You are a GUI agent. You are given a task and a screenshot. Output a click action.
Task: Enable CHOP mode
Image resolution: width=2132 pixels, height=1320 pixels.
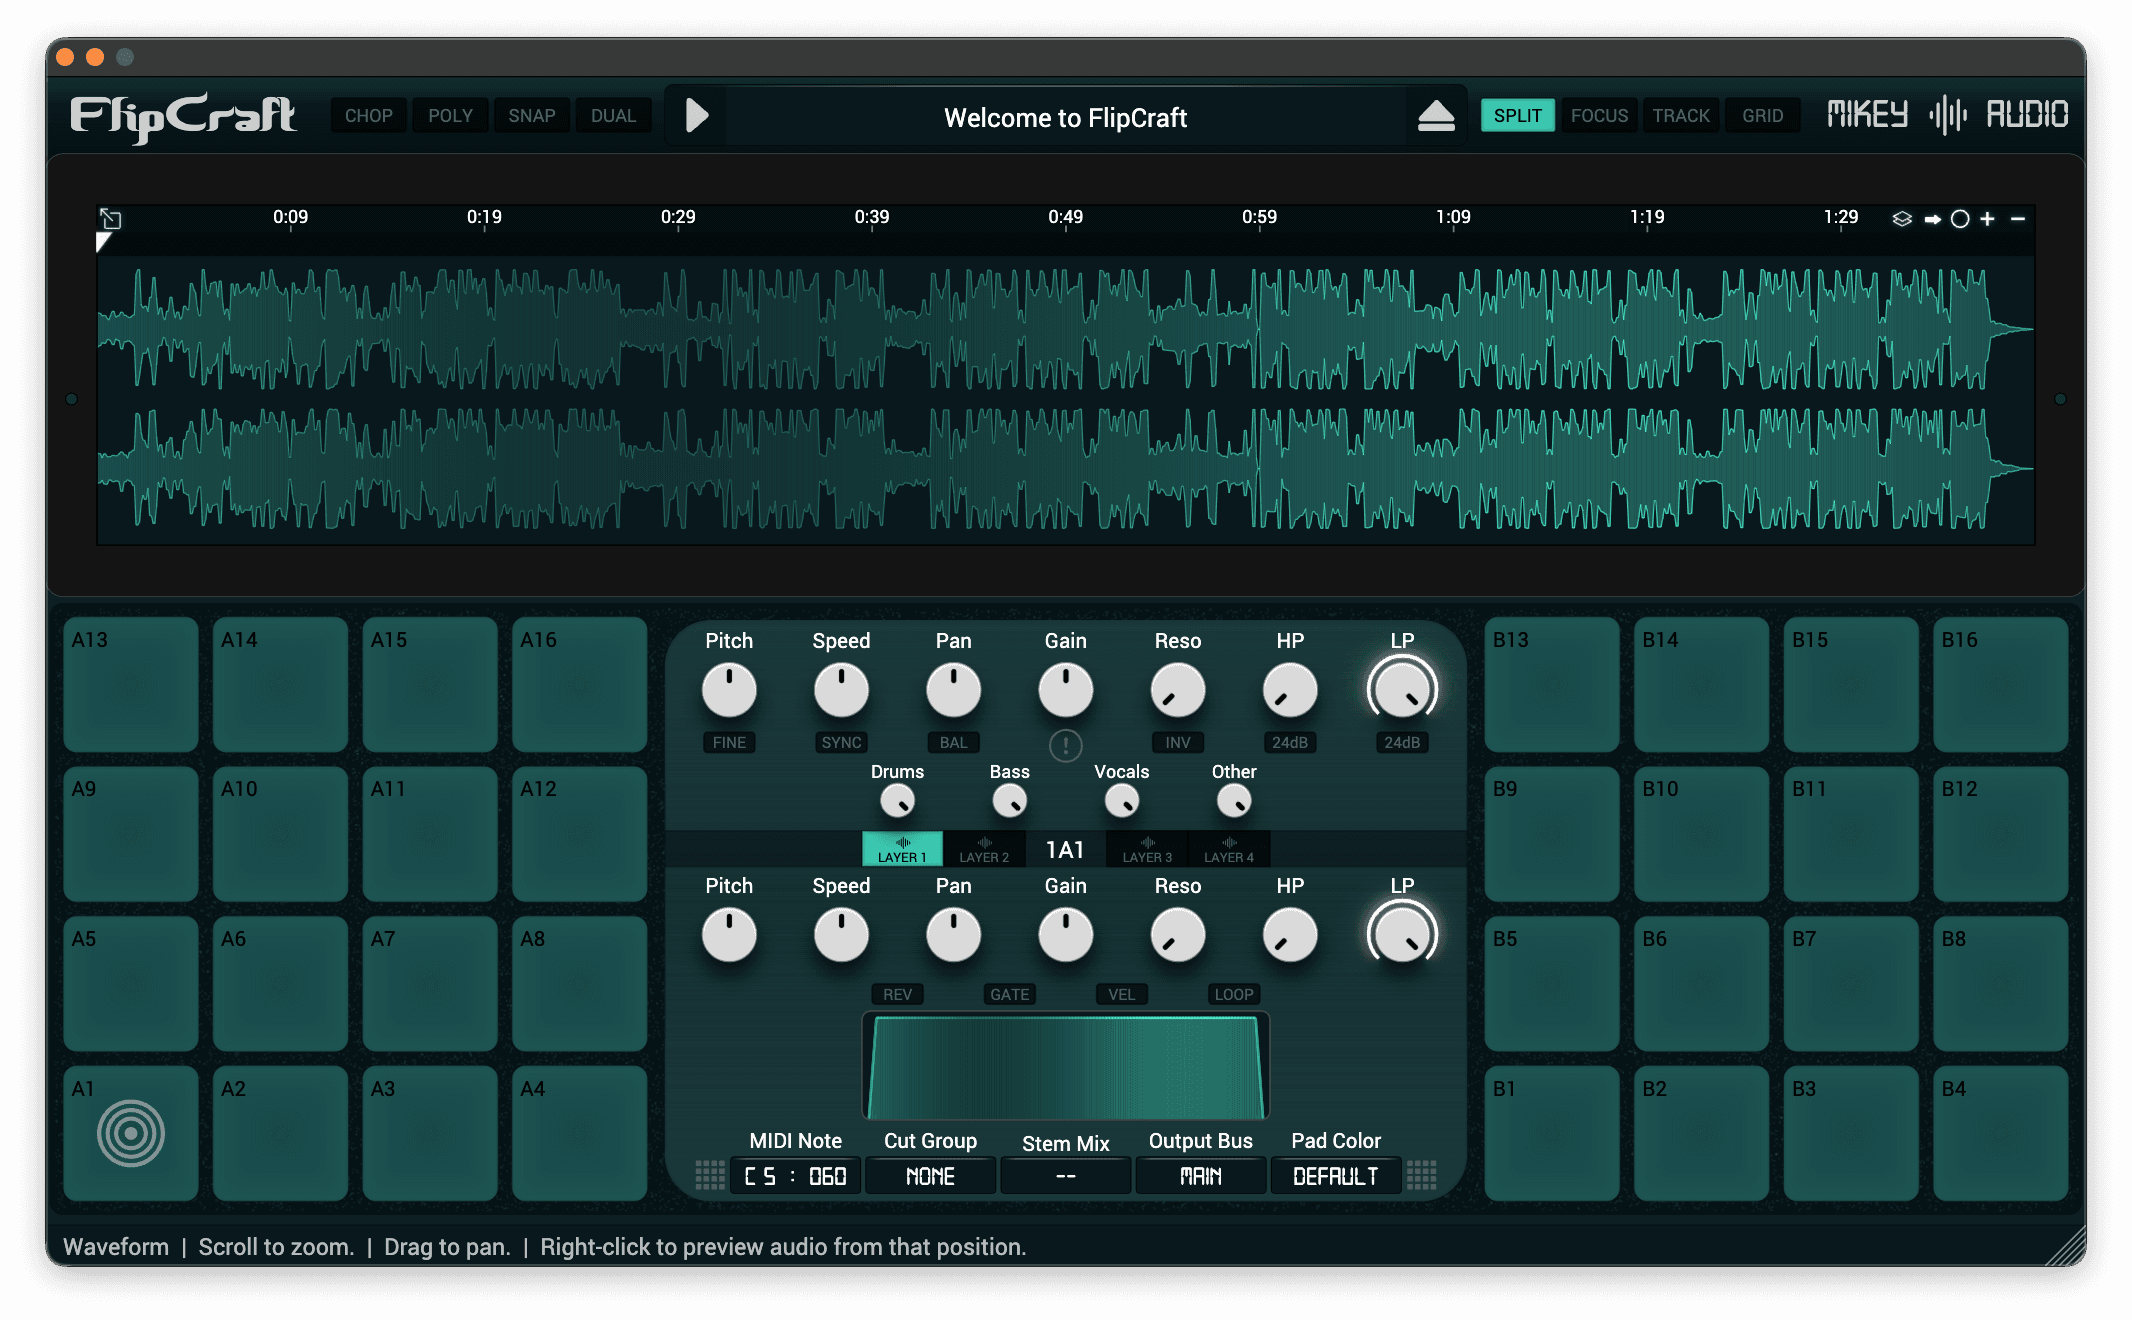pyautogui.click(x=368, y=116)
